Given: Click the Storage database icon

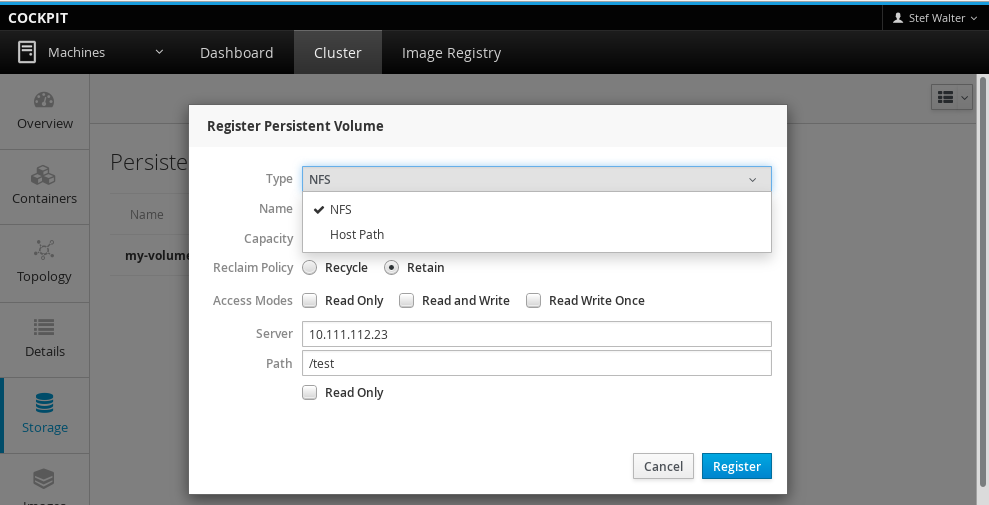Looking at the screenshot, I should (44, 403).
